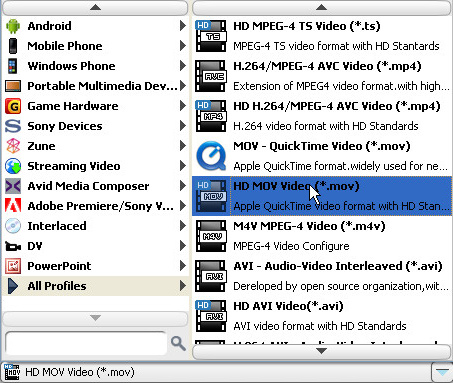Open the profile dropdown arrow button

point(442,372)
